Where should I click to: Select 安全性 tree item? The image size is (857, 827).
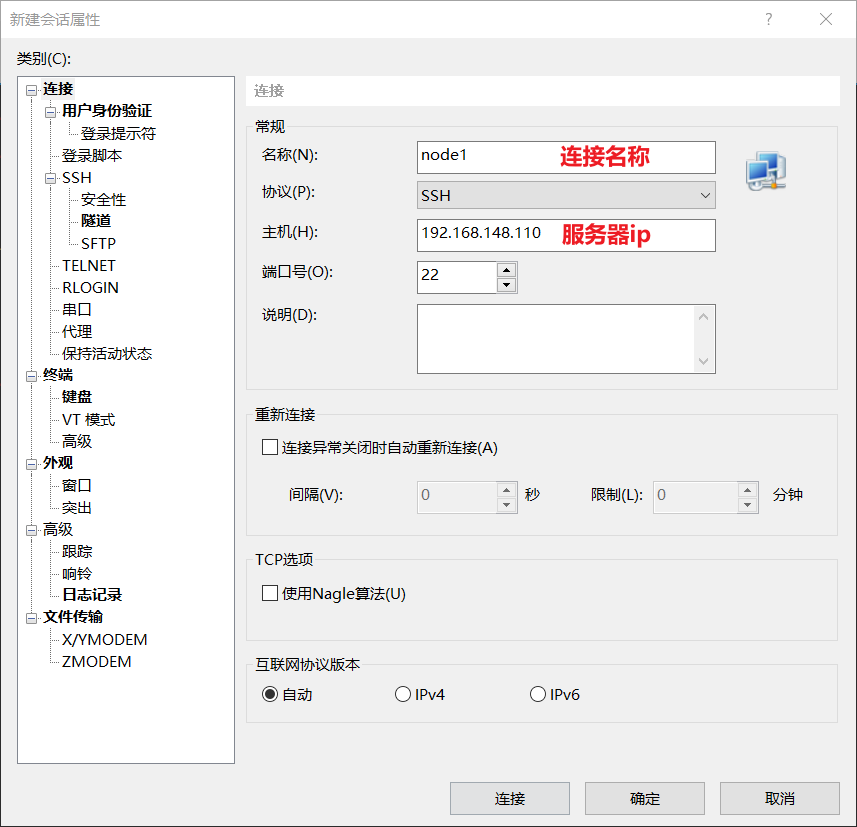tap(103, 200)
